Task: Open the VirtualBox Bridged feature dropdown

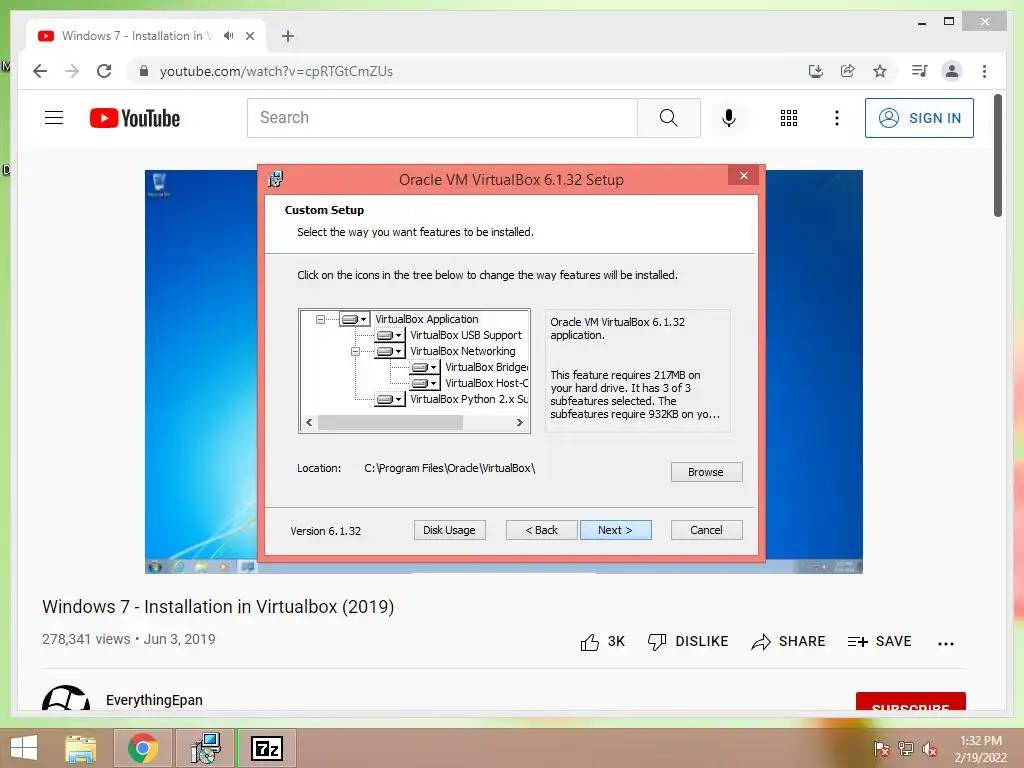Action: coord(424,367)
